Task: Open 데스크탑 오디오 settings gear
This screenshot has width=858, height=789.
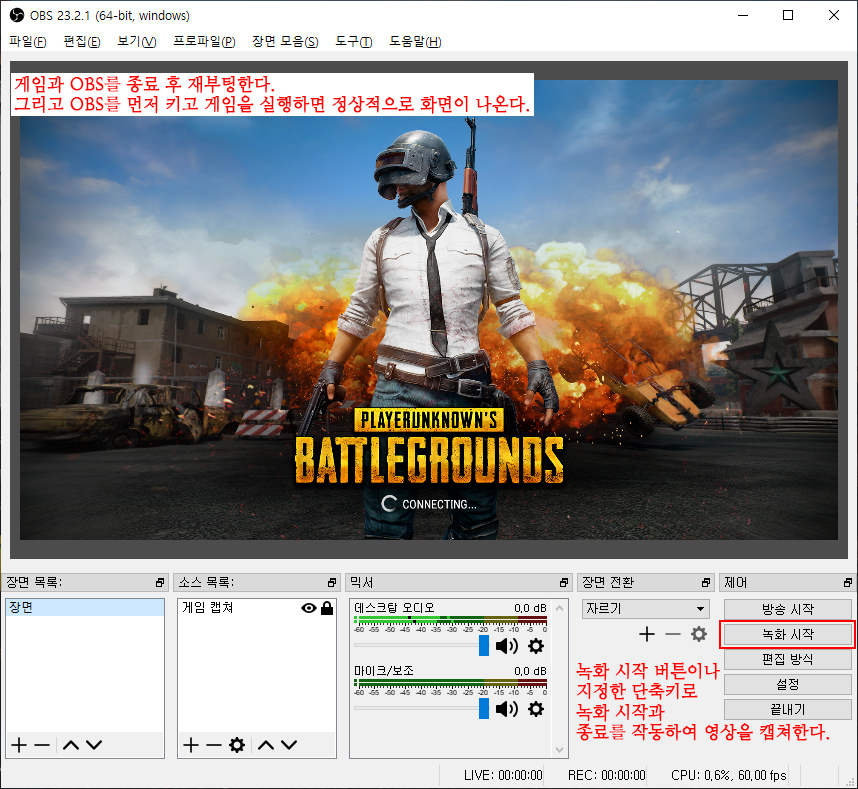Action: [536, 646]
